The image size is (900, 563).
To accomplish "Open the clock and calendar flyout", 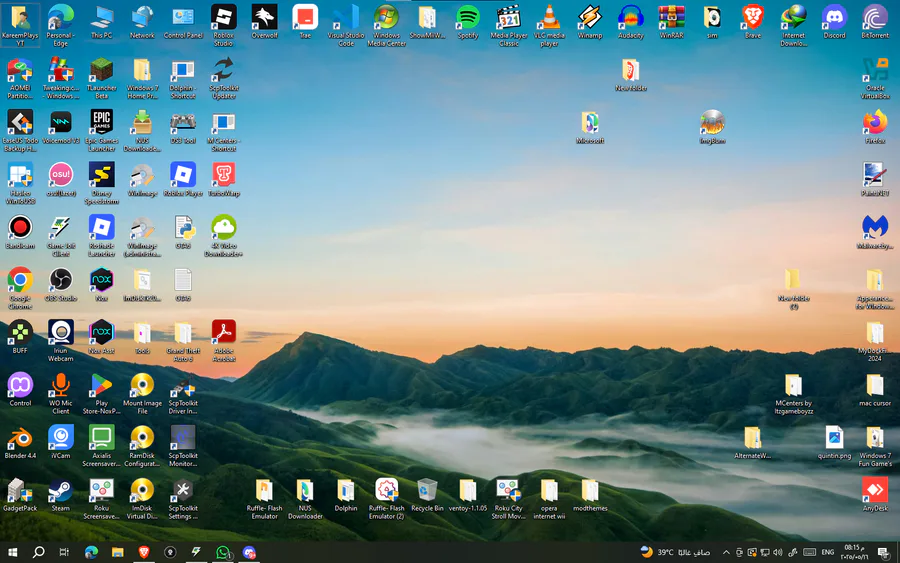I will (x=855, y=552).
